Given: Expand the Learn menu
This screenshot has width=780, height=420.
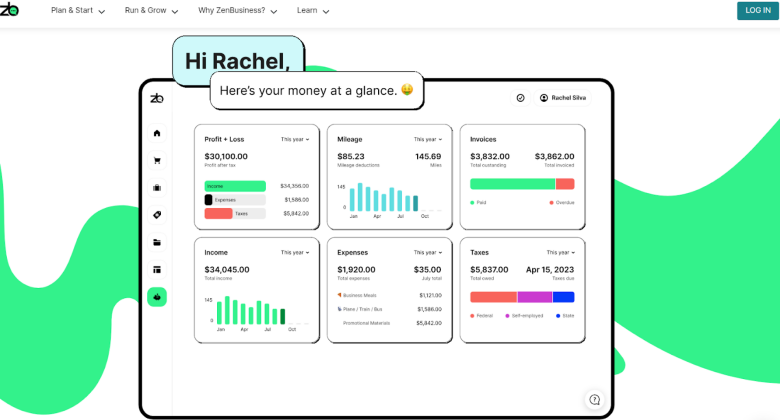Looking at the screenshot, I should click(x=313, y=10).
